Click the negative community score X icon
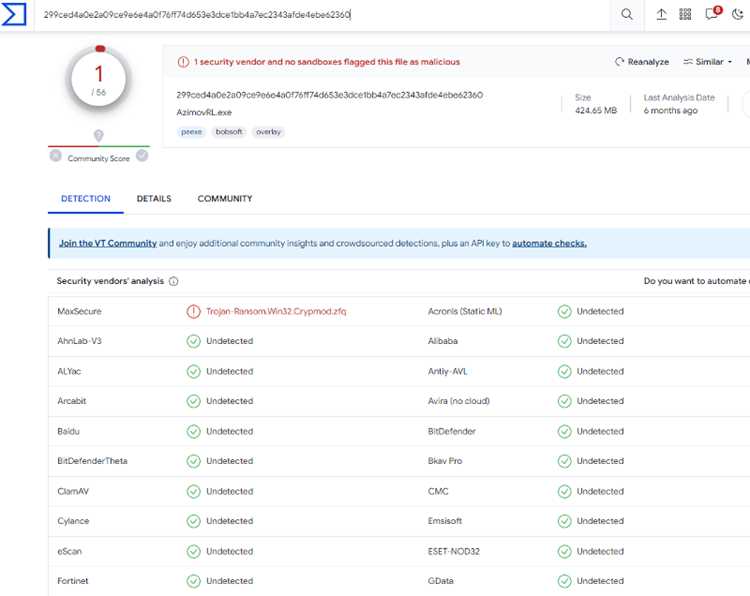The height and width of the screenshot is (596, 750). (55, 156)
